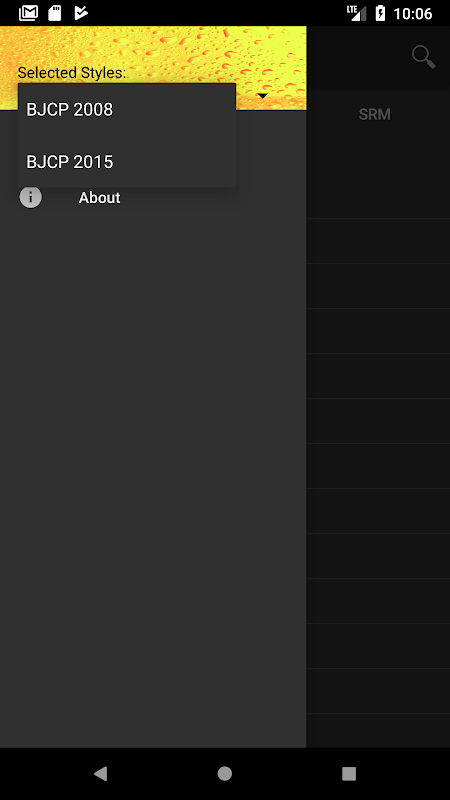Tap the search magnifier icon
Image resolution: width=450 pixels, height=800 pixels.
click(x=423, y=57)
